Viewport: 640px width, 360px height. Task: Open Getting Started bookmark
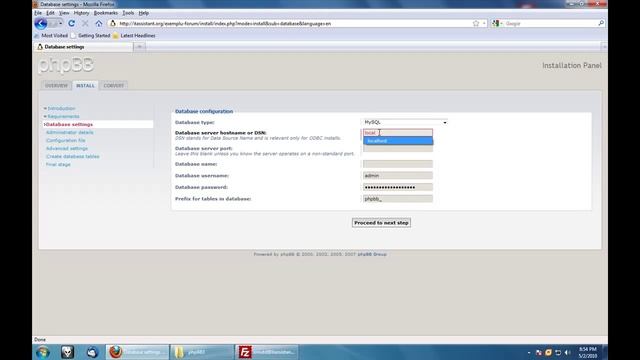tap(91, 36)
